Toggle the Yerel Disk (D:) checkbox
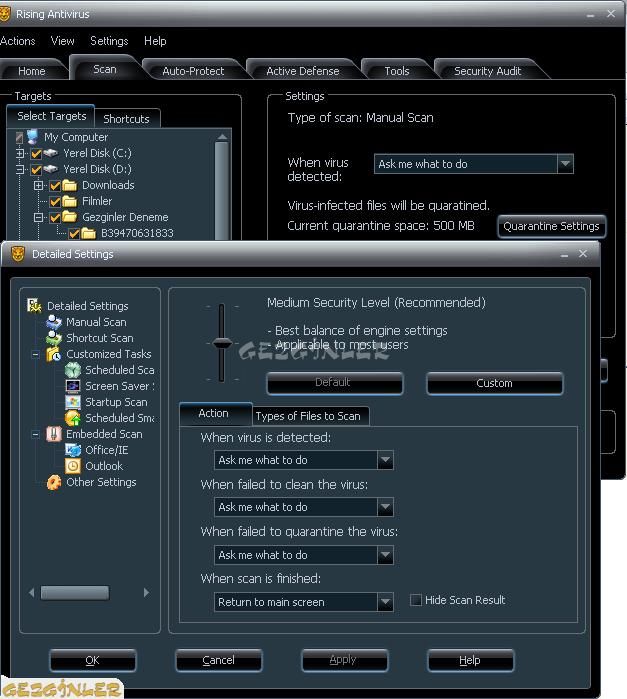The height and width of the screenshot is (699, 627). pyautogui.click(x=36, y=170)
